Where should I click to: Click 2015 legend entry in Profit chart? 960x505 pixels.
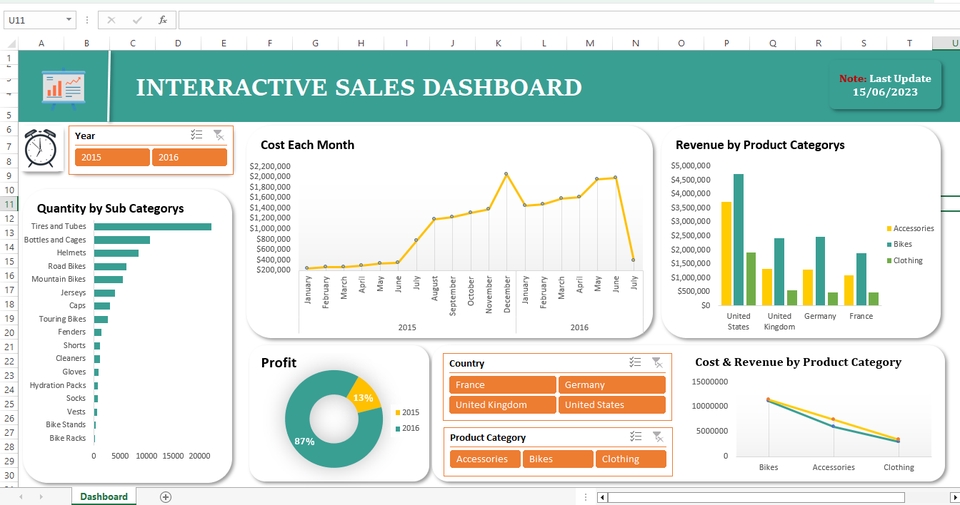(x=407, y=412)
